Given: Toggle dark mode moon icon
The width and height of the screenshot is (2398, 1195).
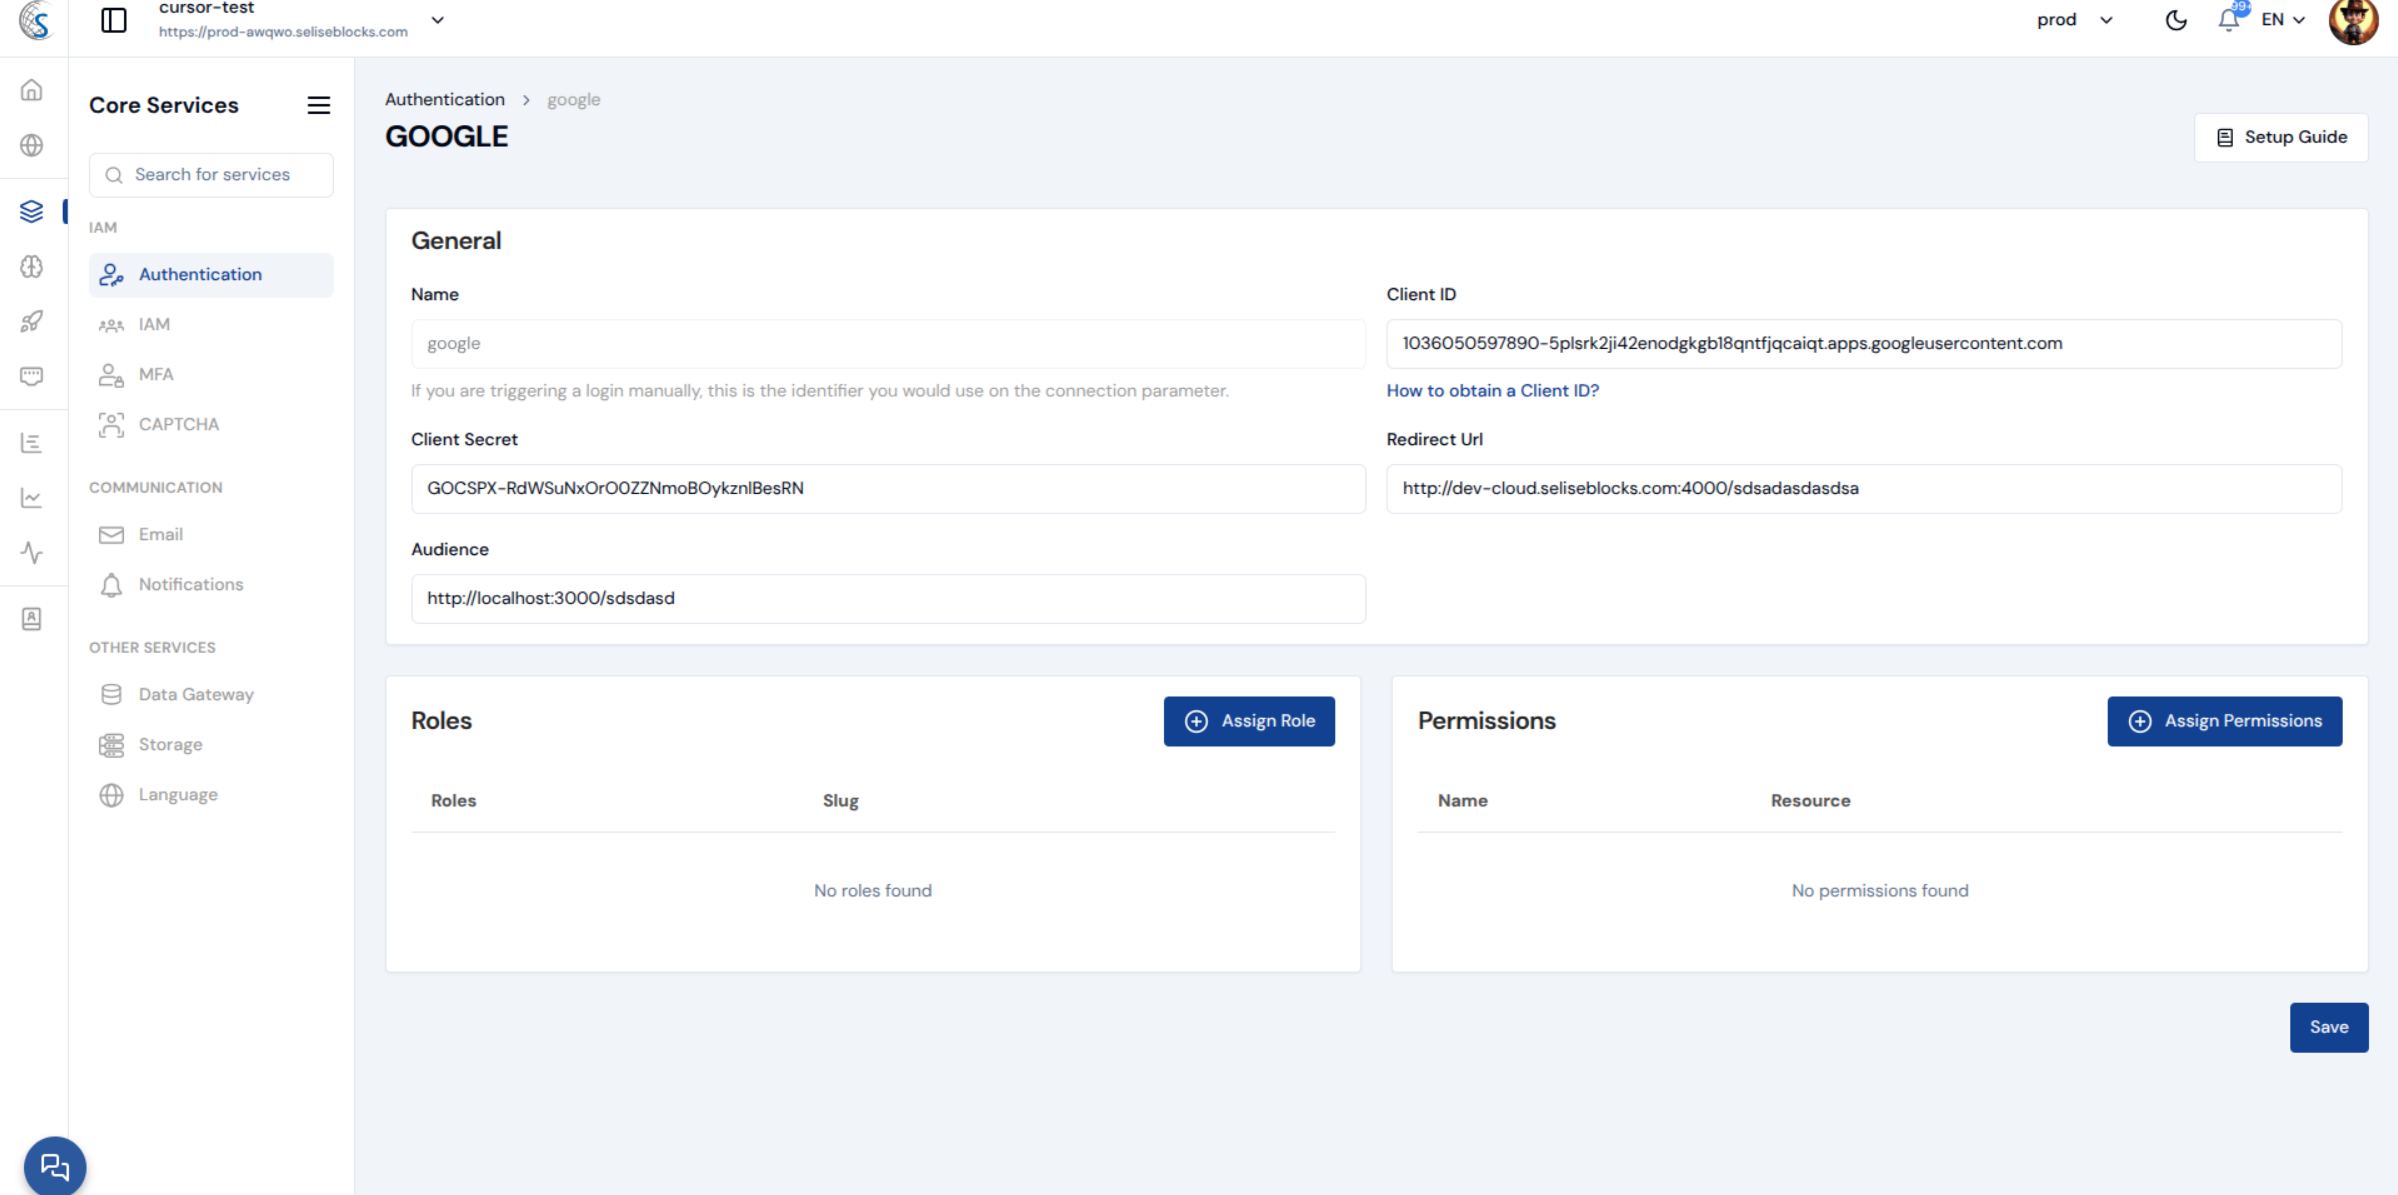Looking at the screenshot, I should pyautogui.click(x=2176, y=20).
